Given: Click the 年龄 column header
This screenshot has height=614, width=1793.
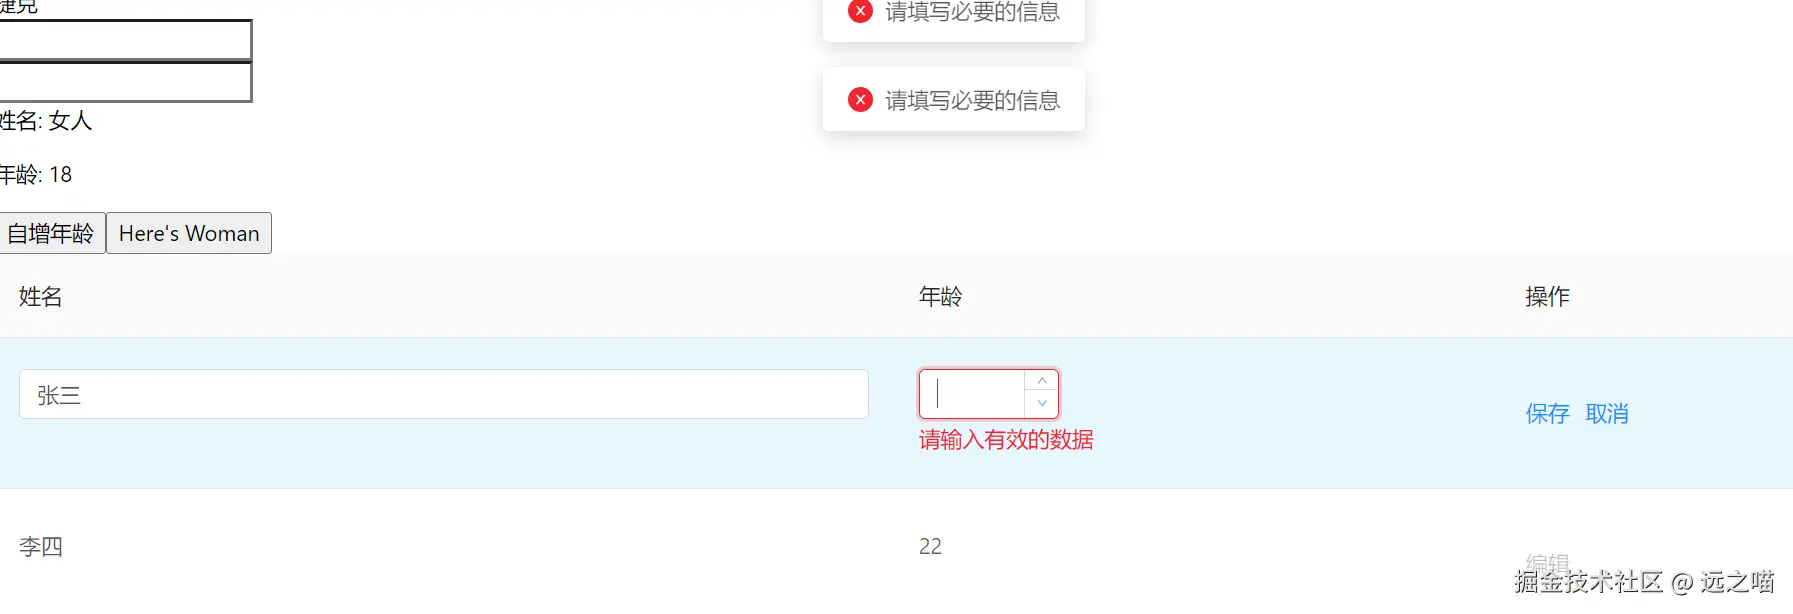Looking at the screenshot, I should point(941,297).
